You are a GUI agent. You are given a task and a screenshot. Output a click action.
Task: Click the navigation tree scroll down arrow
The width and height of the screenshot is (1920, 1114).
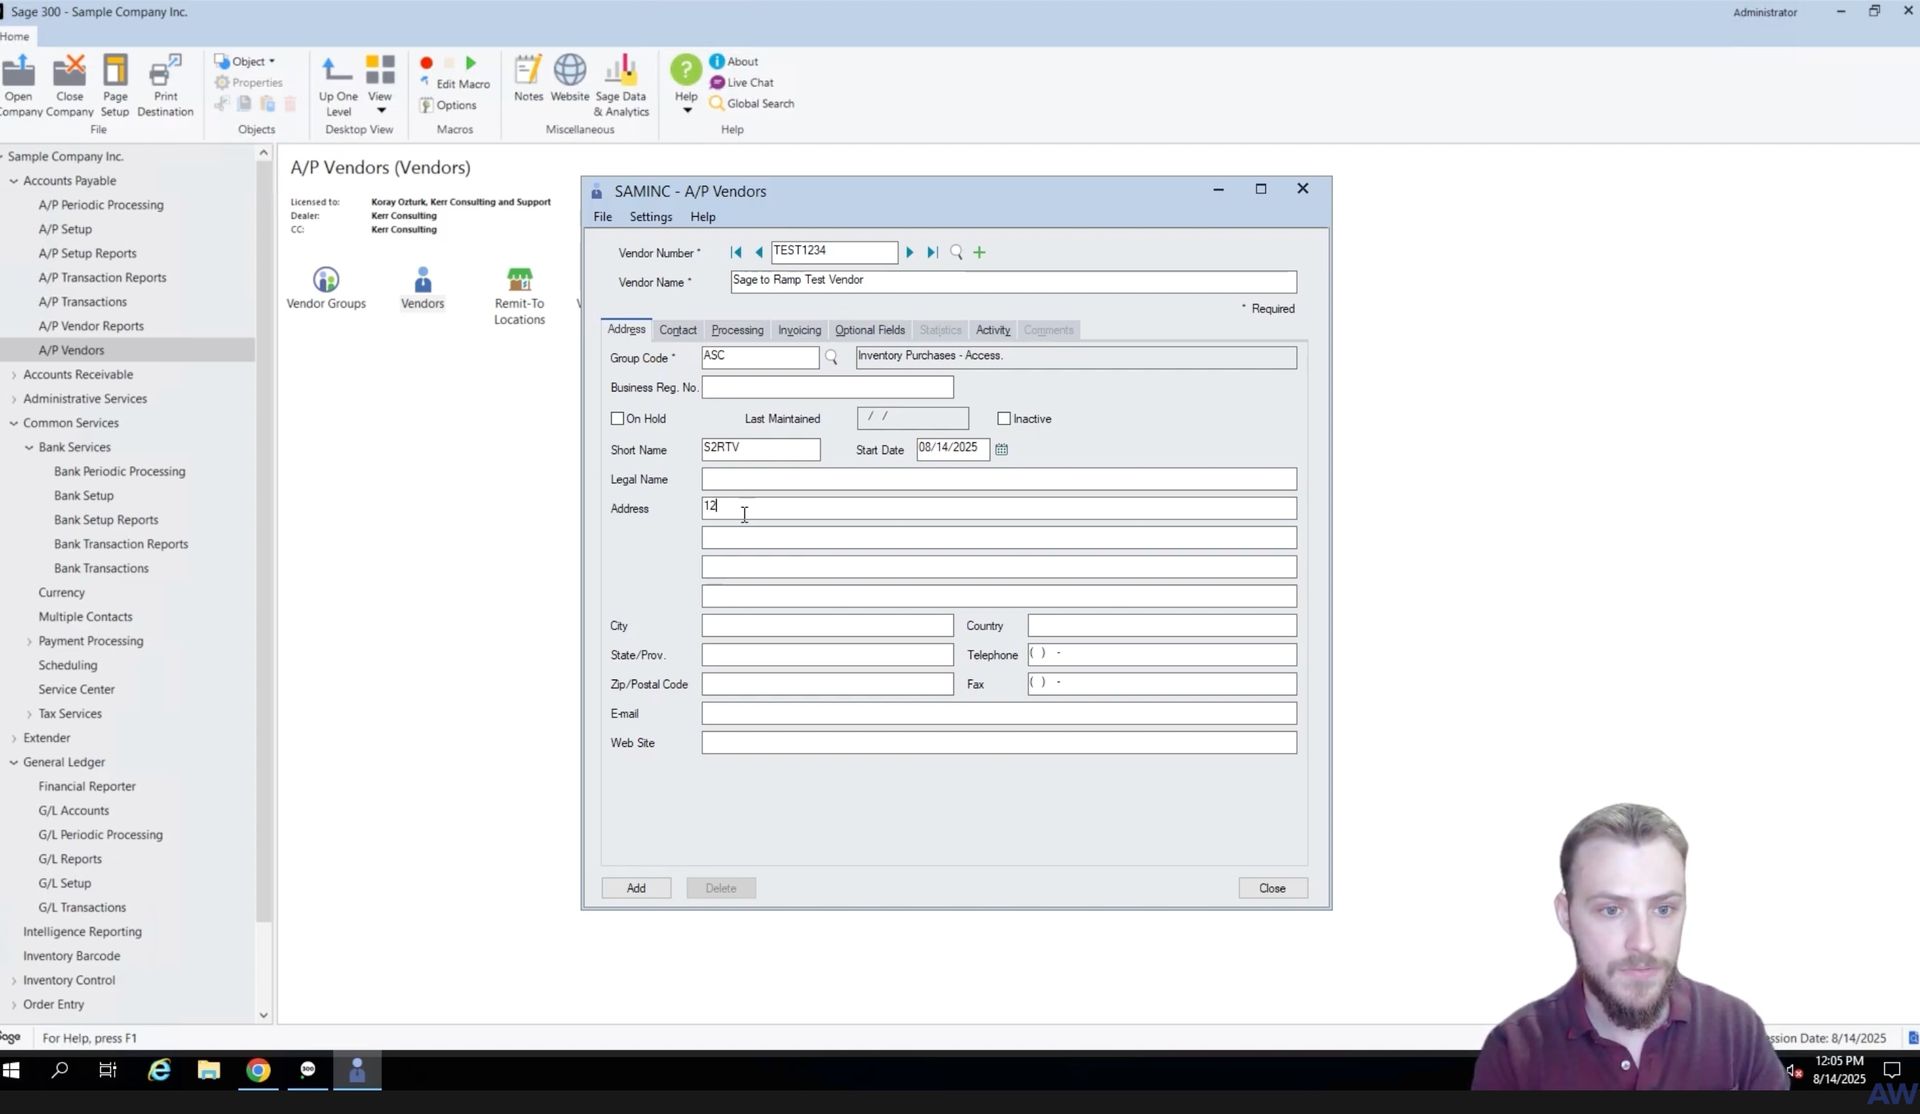tap(264, 1015)
